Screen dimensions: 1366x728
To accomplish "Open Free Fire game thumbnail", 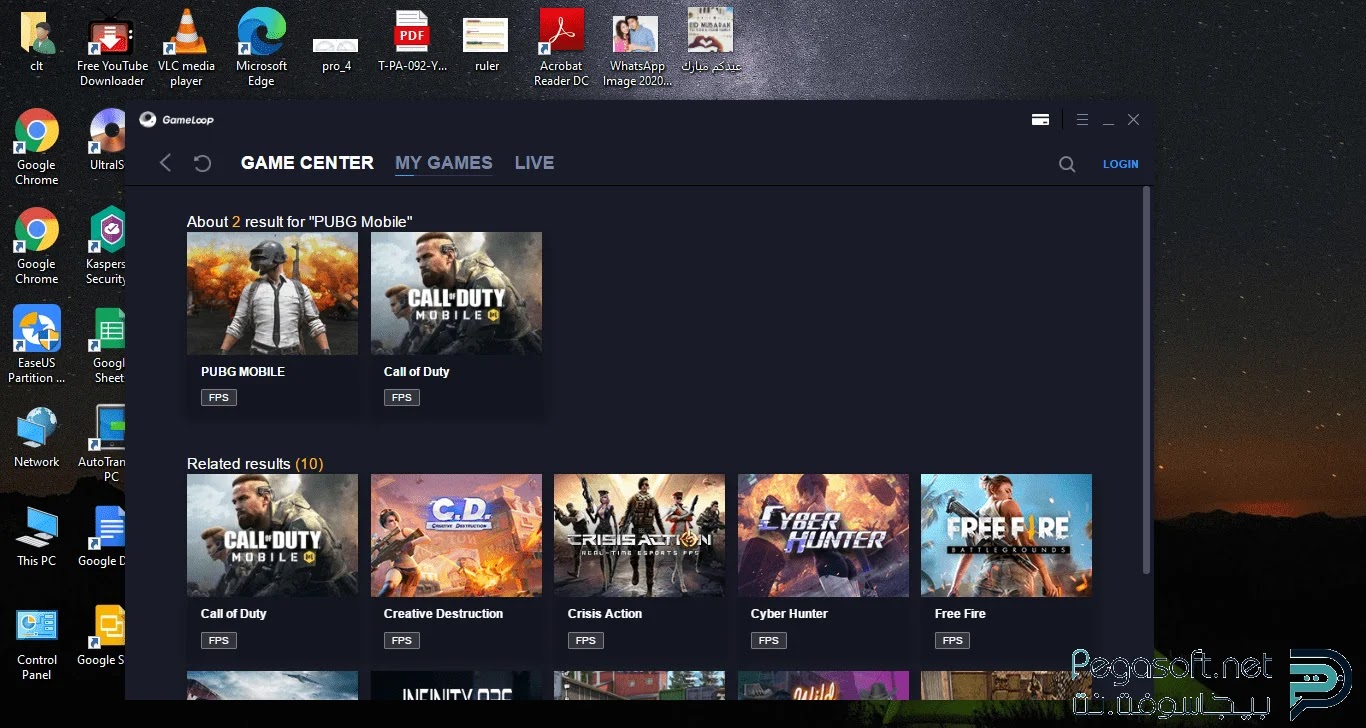I will (1006, 535).
